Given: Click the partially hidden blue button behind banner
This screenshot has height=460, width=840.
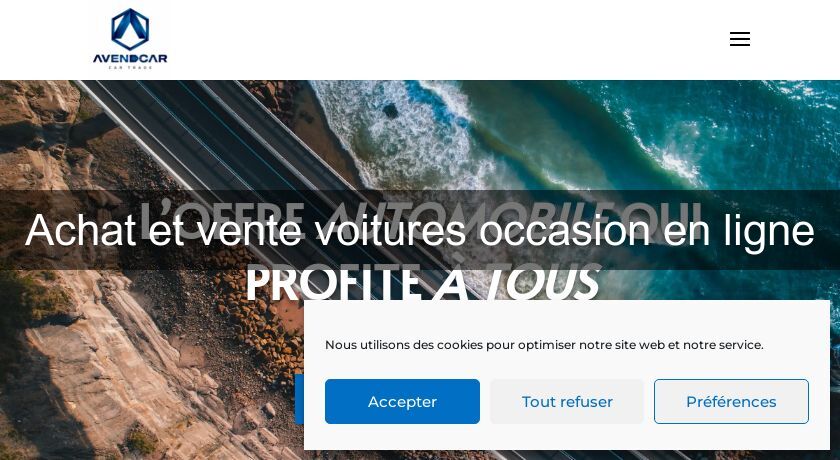Looking at the screenshot, I should [x=299, y=399].
